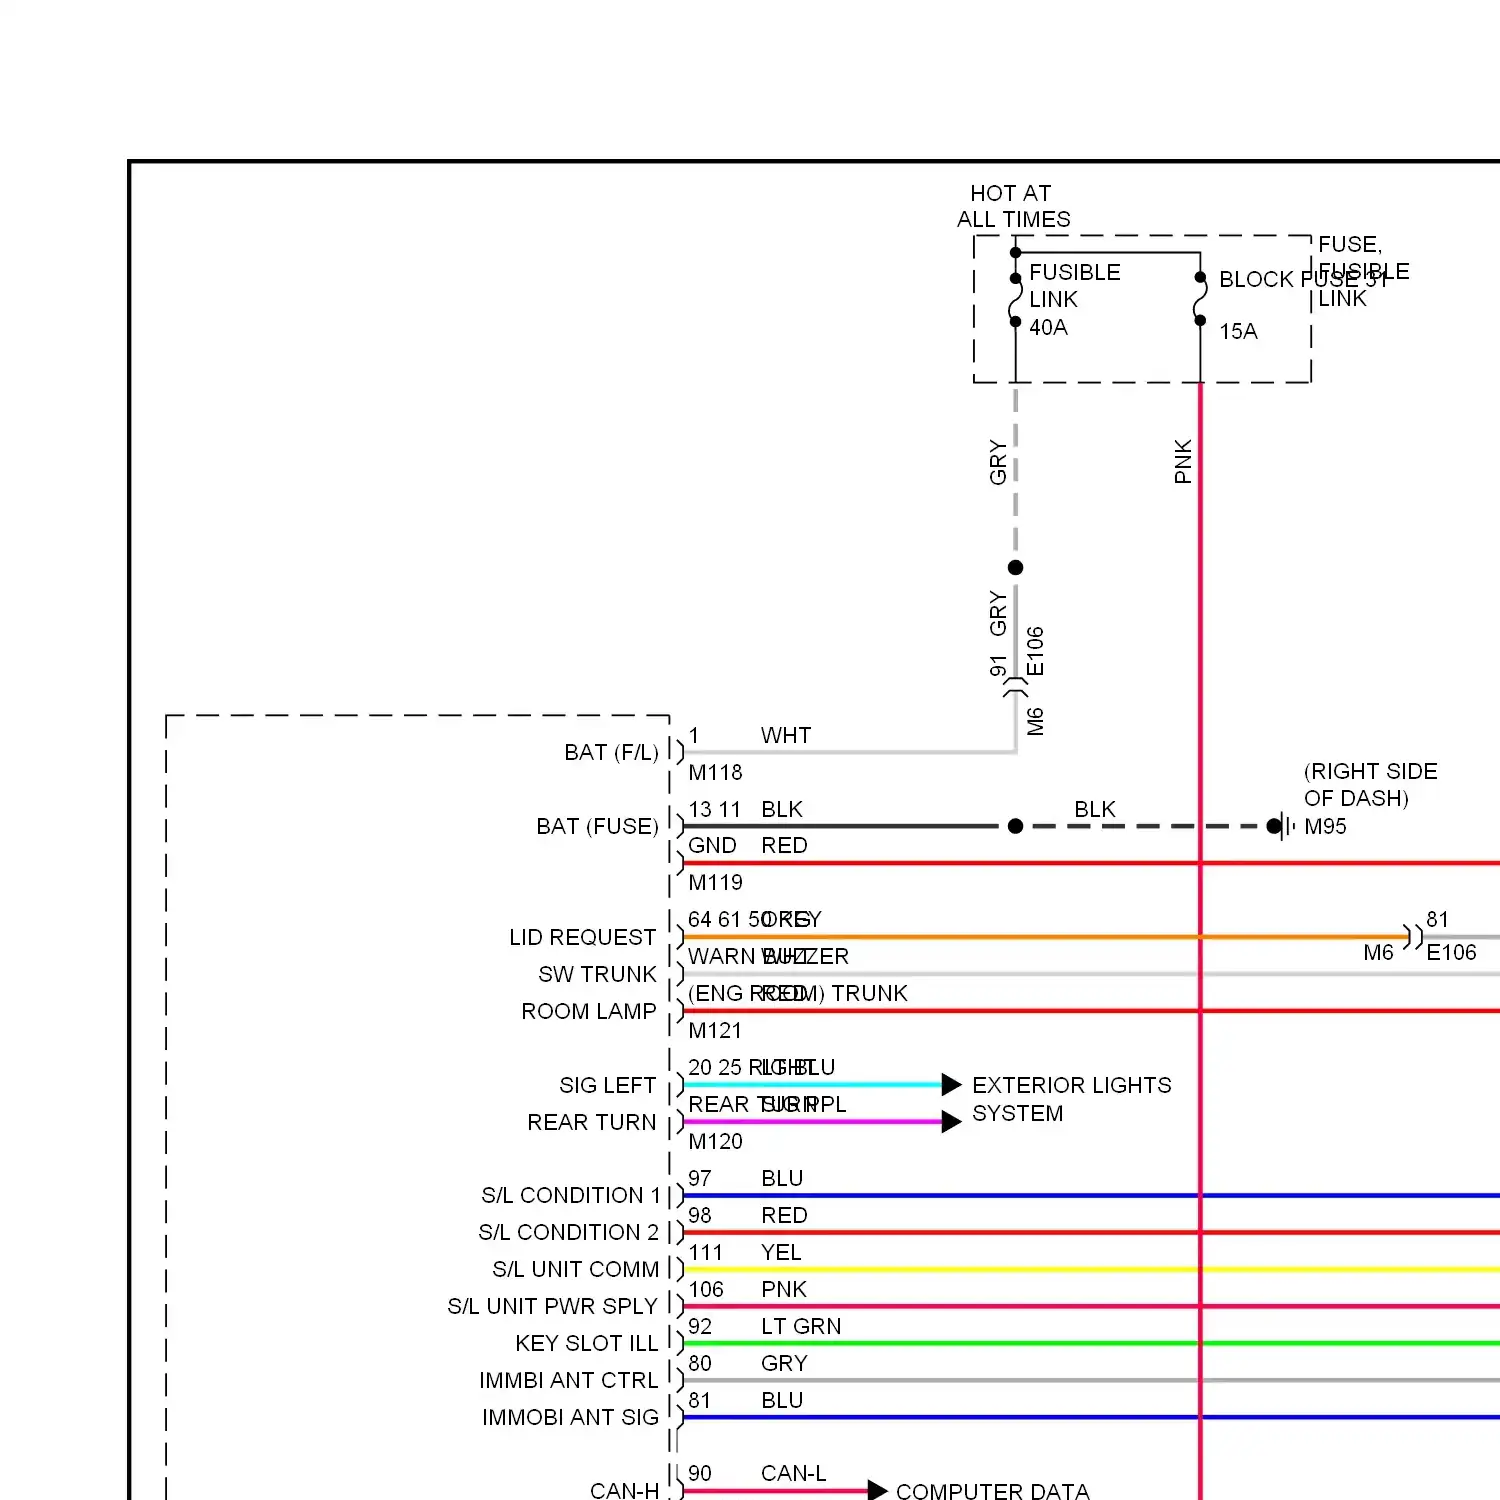Select the "LID REQUEST" label
Screen dimensions: 1500x1500
point(582,937)
